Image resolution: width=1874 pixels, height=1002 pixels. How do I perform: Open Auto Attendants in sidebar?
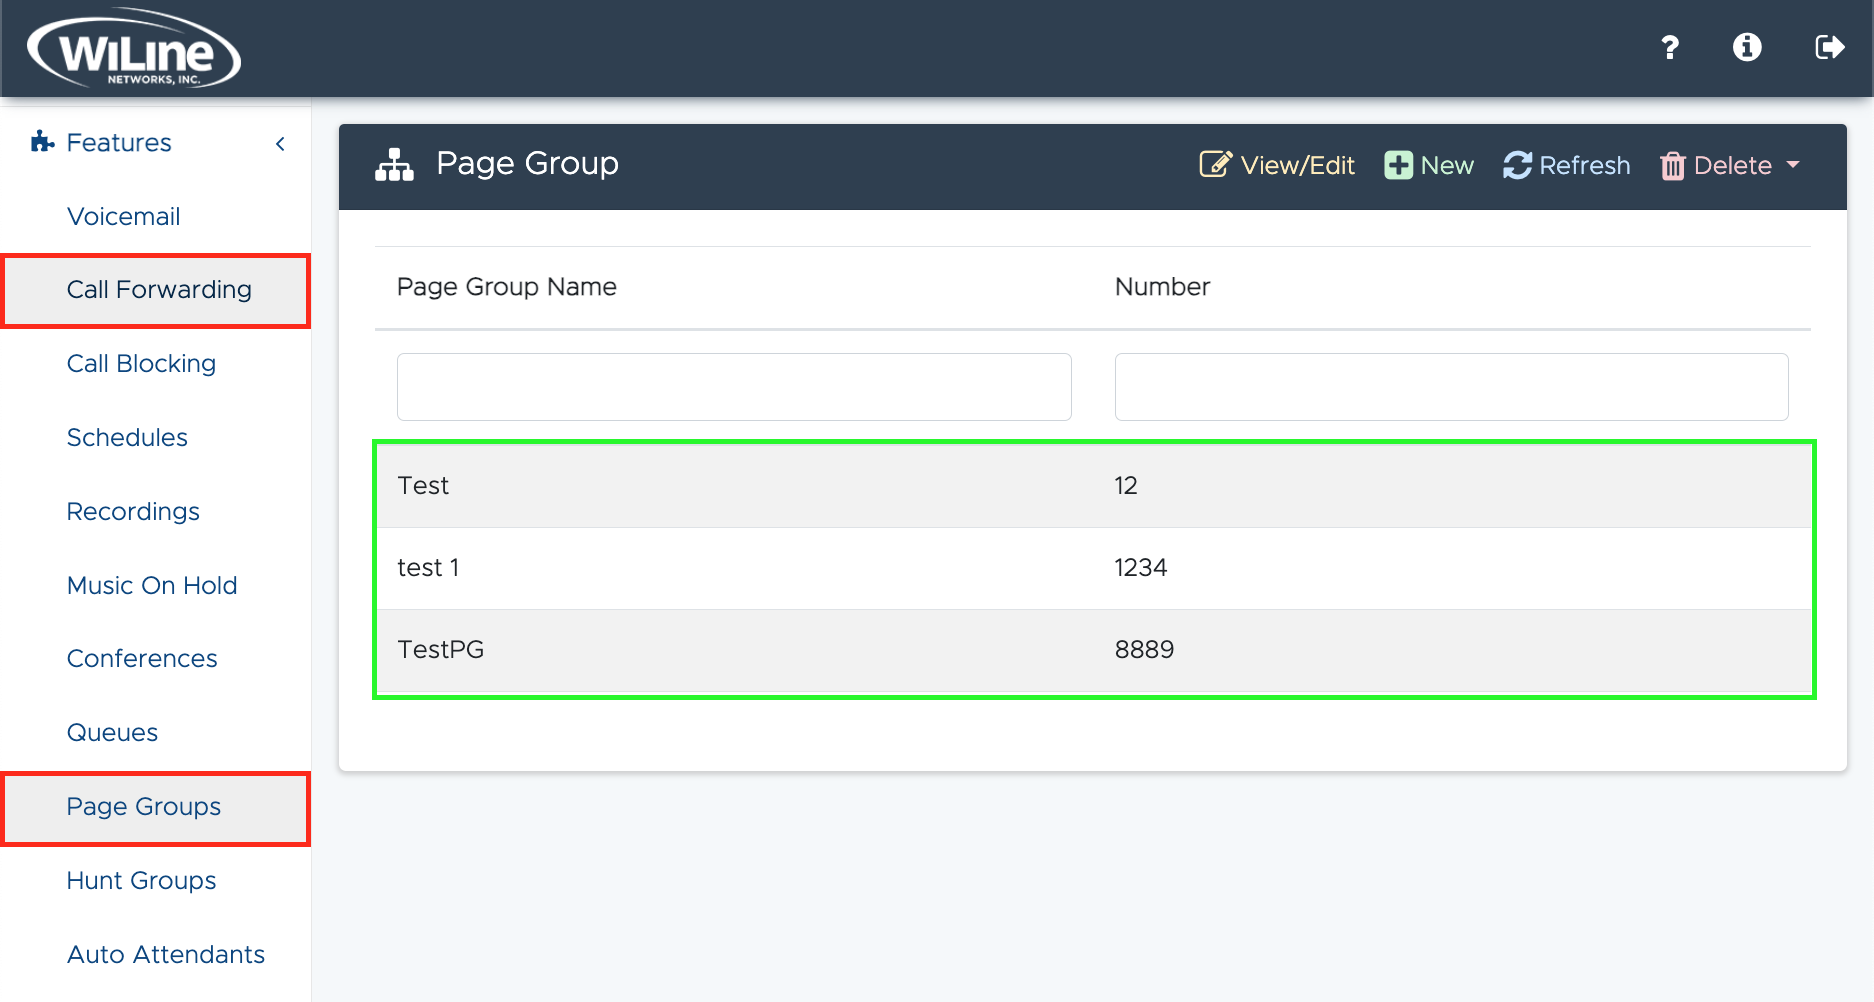click(x=166, y=955)
